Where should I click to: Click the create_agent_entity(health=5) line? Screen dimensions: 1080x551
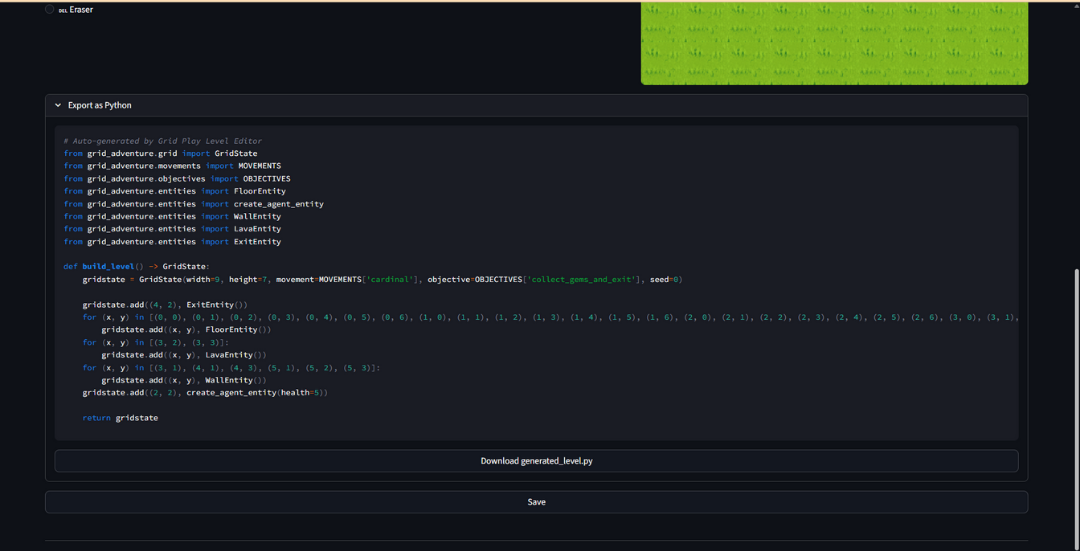tap(205, 393)
